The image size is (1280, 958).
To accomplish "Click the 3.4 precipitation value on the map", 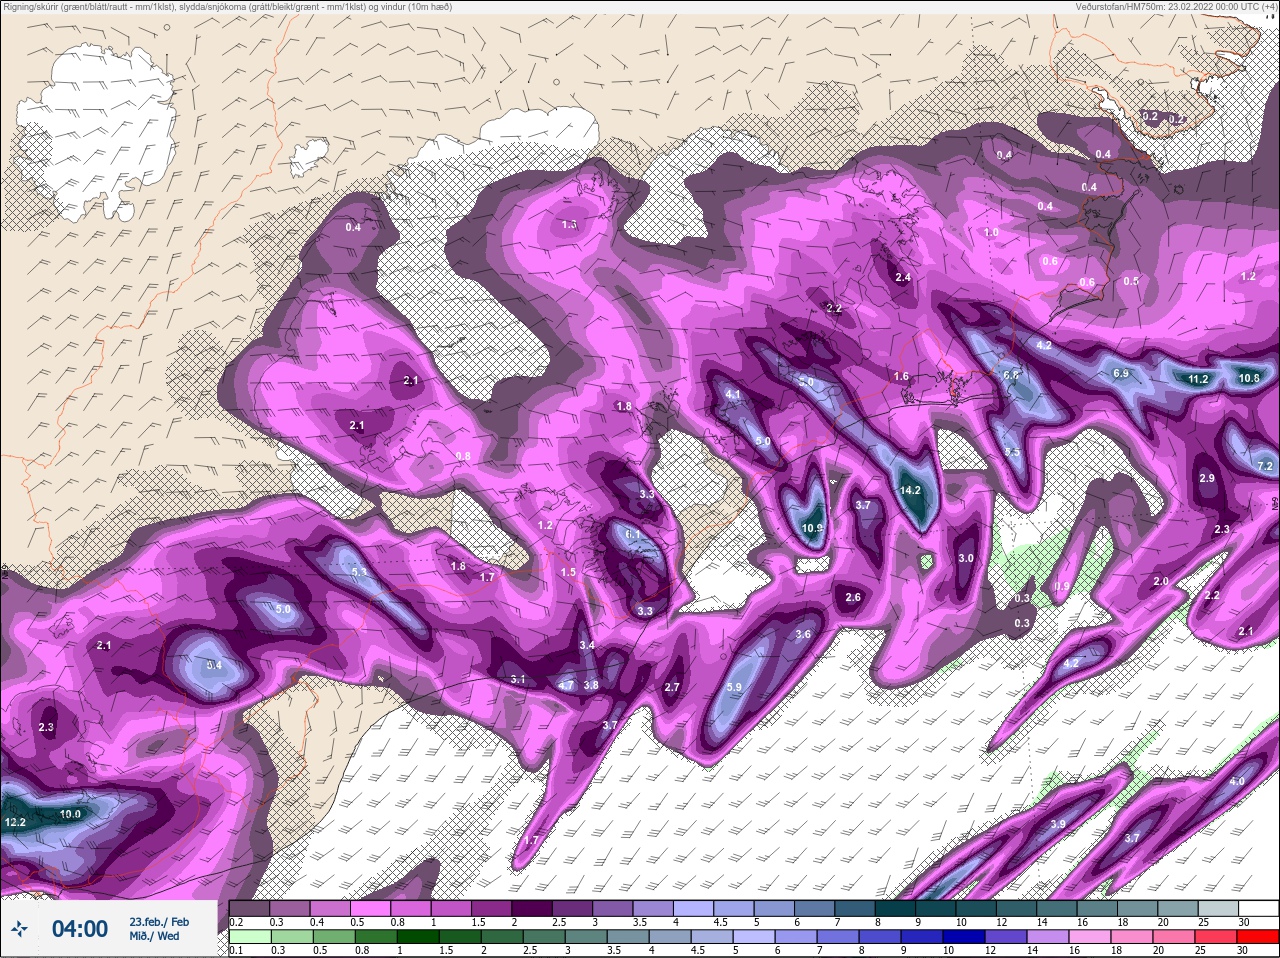I will (x=587, y=645).
